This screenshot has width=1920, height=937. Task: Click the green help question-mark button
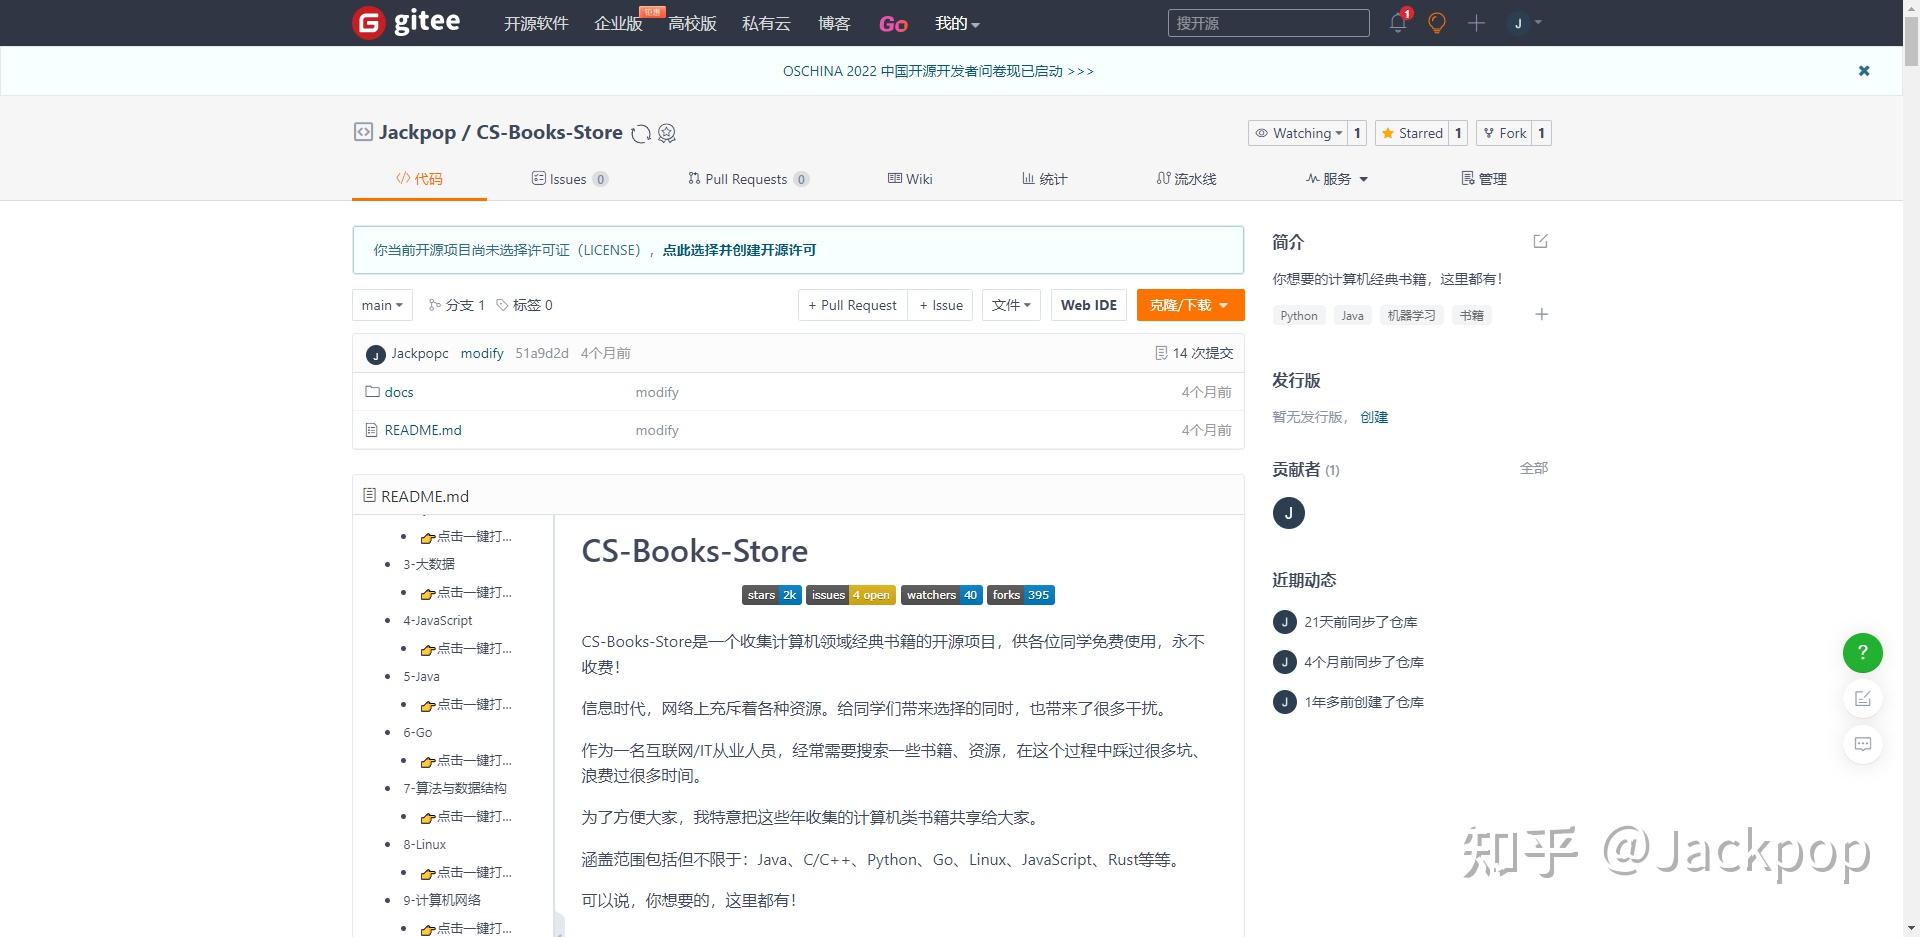[1862, 653]
